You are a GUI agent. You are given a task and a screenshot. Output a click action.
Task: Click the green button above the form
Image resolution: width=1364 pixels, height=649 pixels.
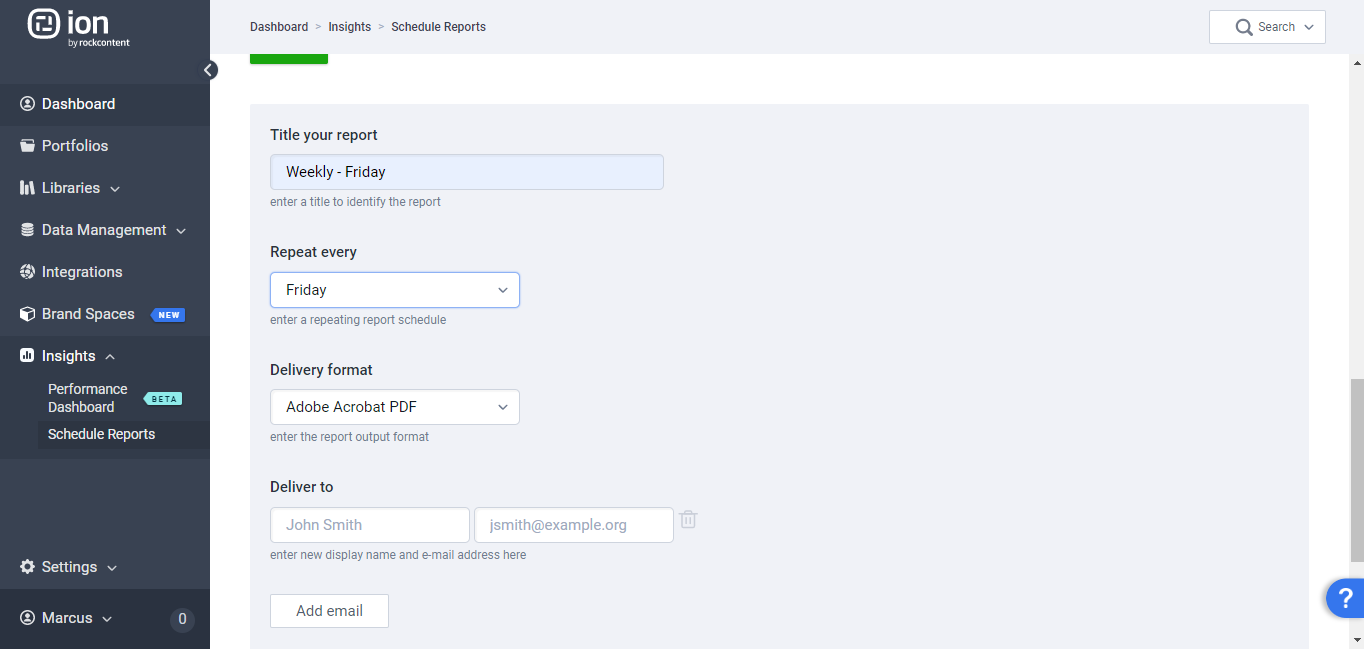click(x=289, y=58)
